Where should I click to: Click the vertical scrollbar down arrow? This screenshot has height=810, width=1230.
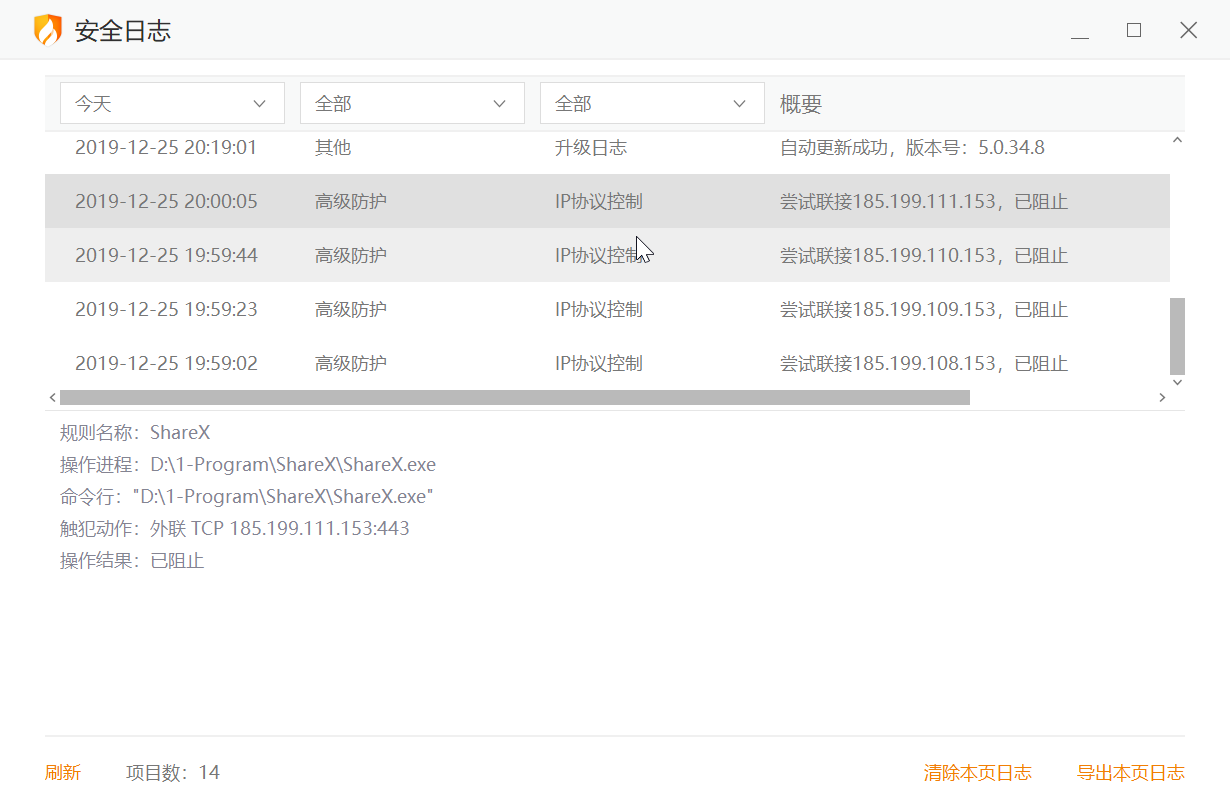click(1177, 382)
